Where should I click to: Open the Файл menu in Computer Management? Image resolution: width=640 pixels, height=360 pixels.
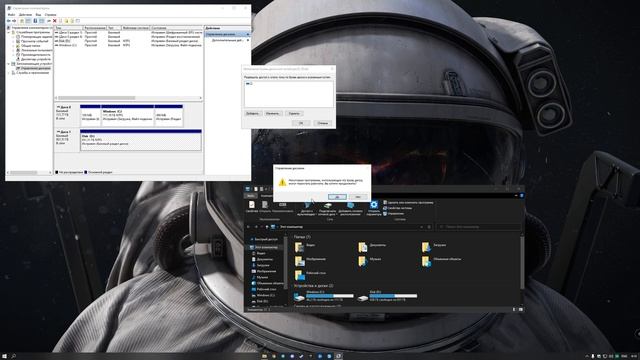coord(11,14)
